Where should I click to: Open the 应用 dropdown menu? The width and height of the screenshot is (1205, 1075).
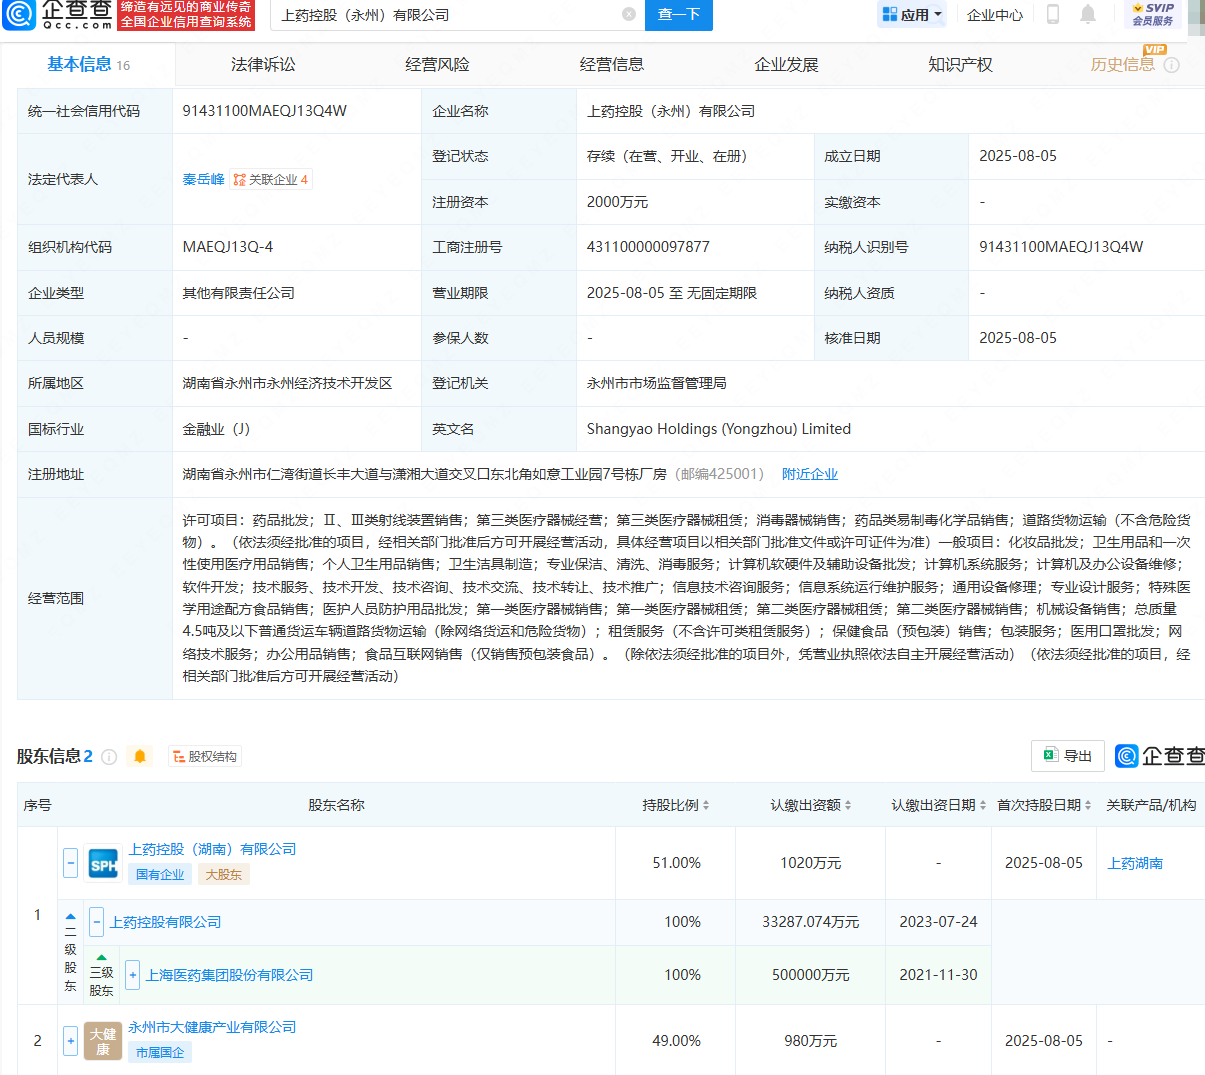pyautogui.click(x=912, y=14)
